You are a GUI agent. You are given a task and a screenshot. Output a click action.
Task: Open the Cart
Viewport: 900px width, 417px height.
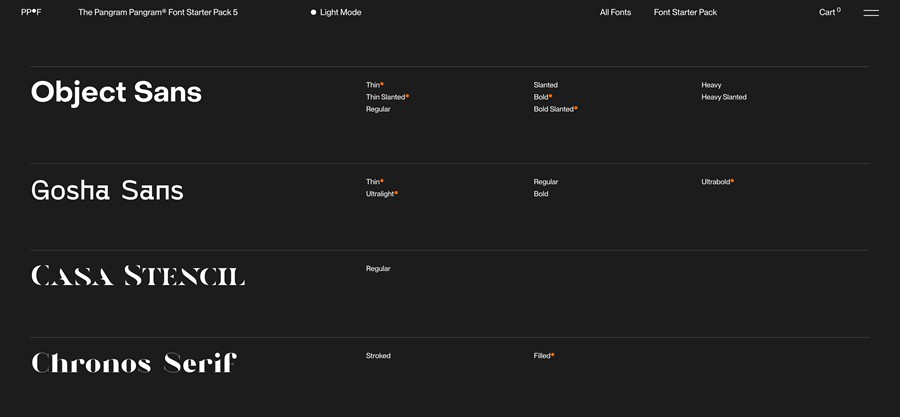[829, 12]
